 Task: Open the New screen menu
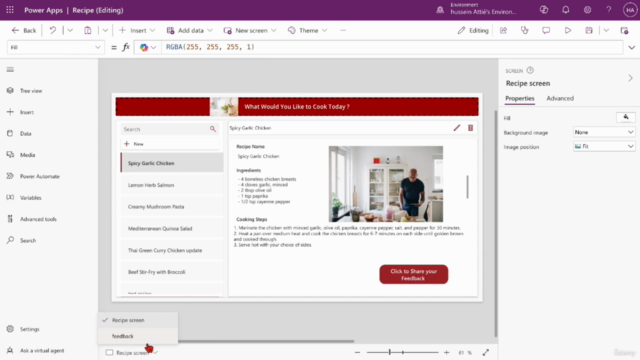[x=250, y=31]
